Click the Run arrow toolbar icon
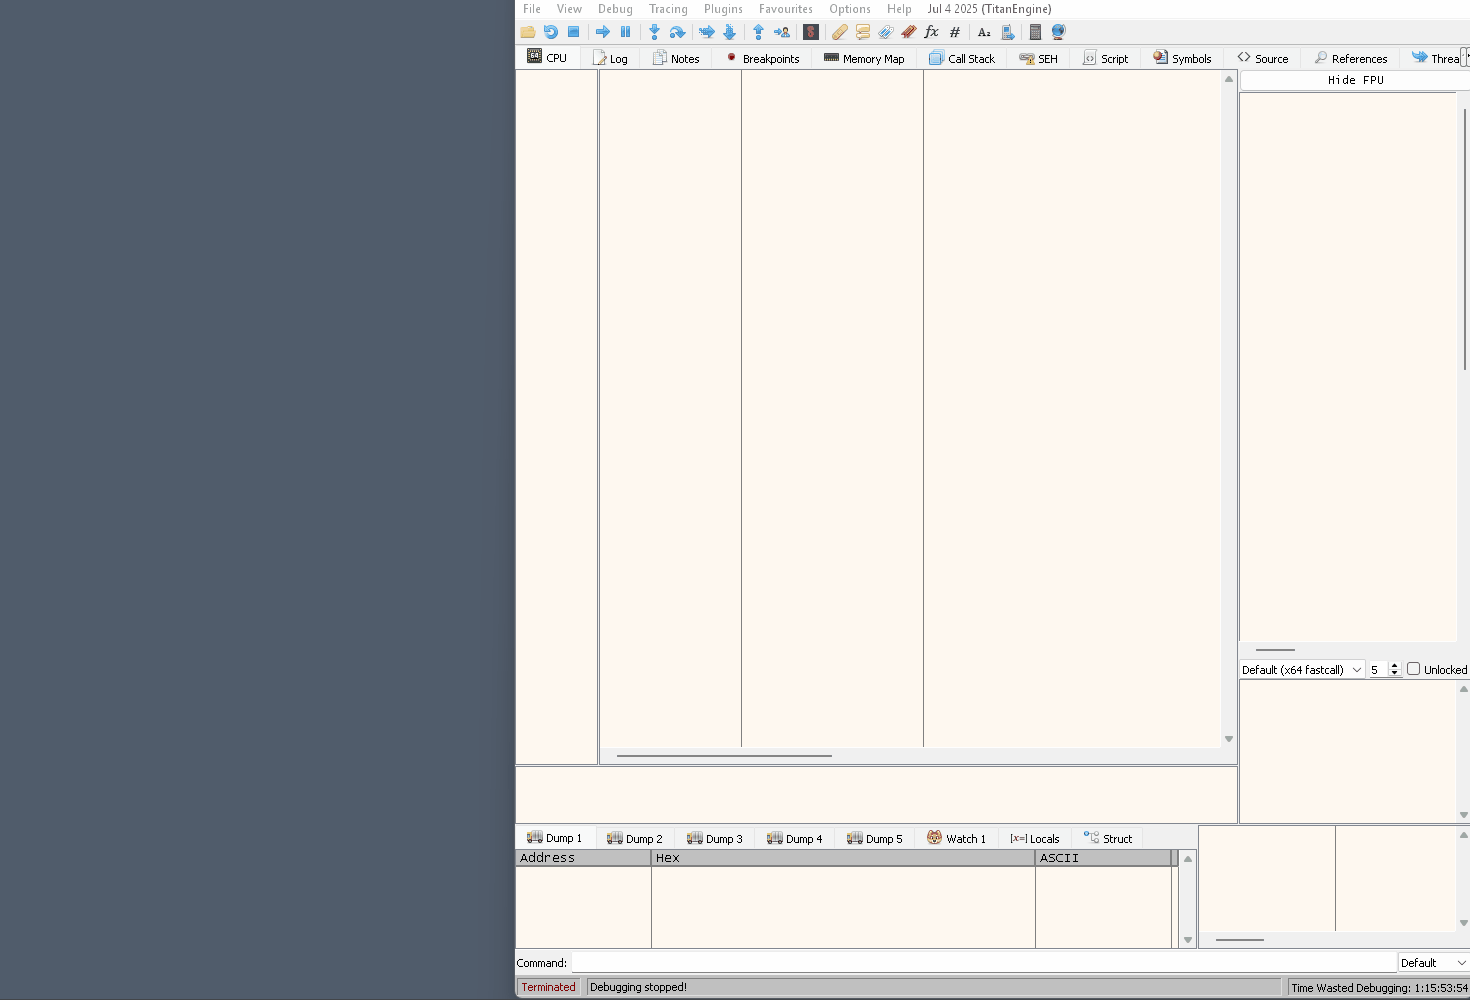The width and height of the screenshot is (1470, 1000). point(603,32)
